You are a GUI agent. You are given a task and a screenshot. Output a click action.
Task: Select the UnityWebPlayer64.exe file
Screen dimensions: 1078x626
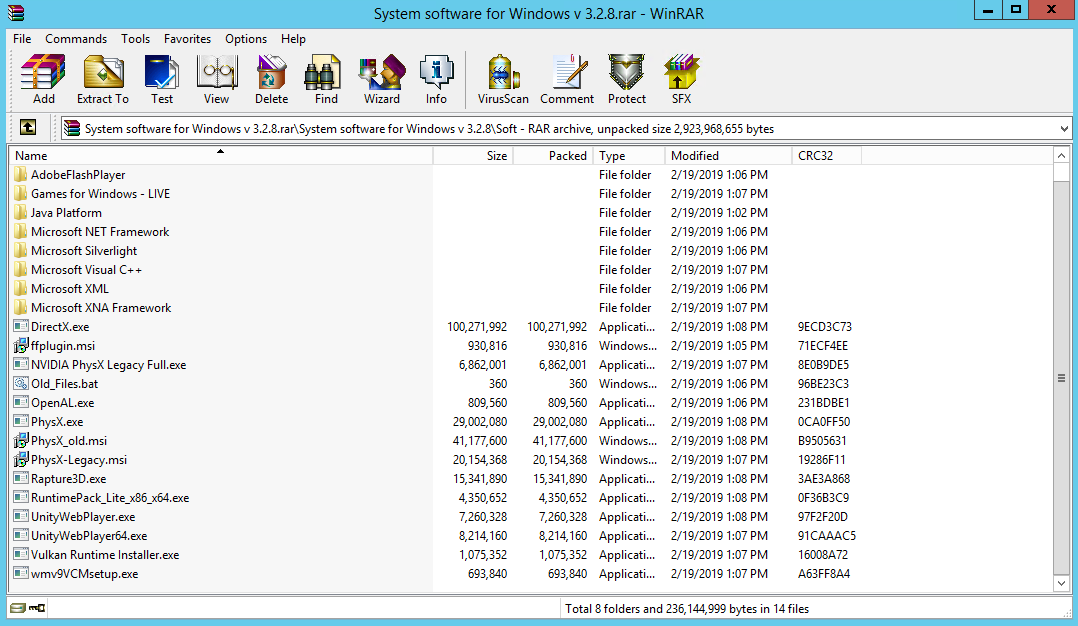pos(89,536)
